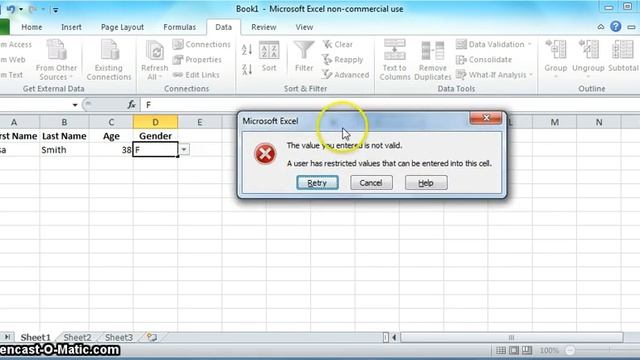
Task: Customize Quick Access Toolbar dropdown
Action: [x=56, y=9]
